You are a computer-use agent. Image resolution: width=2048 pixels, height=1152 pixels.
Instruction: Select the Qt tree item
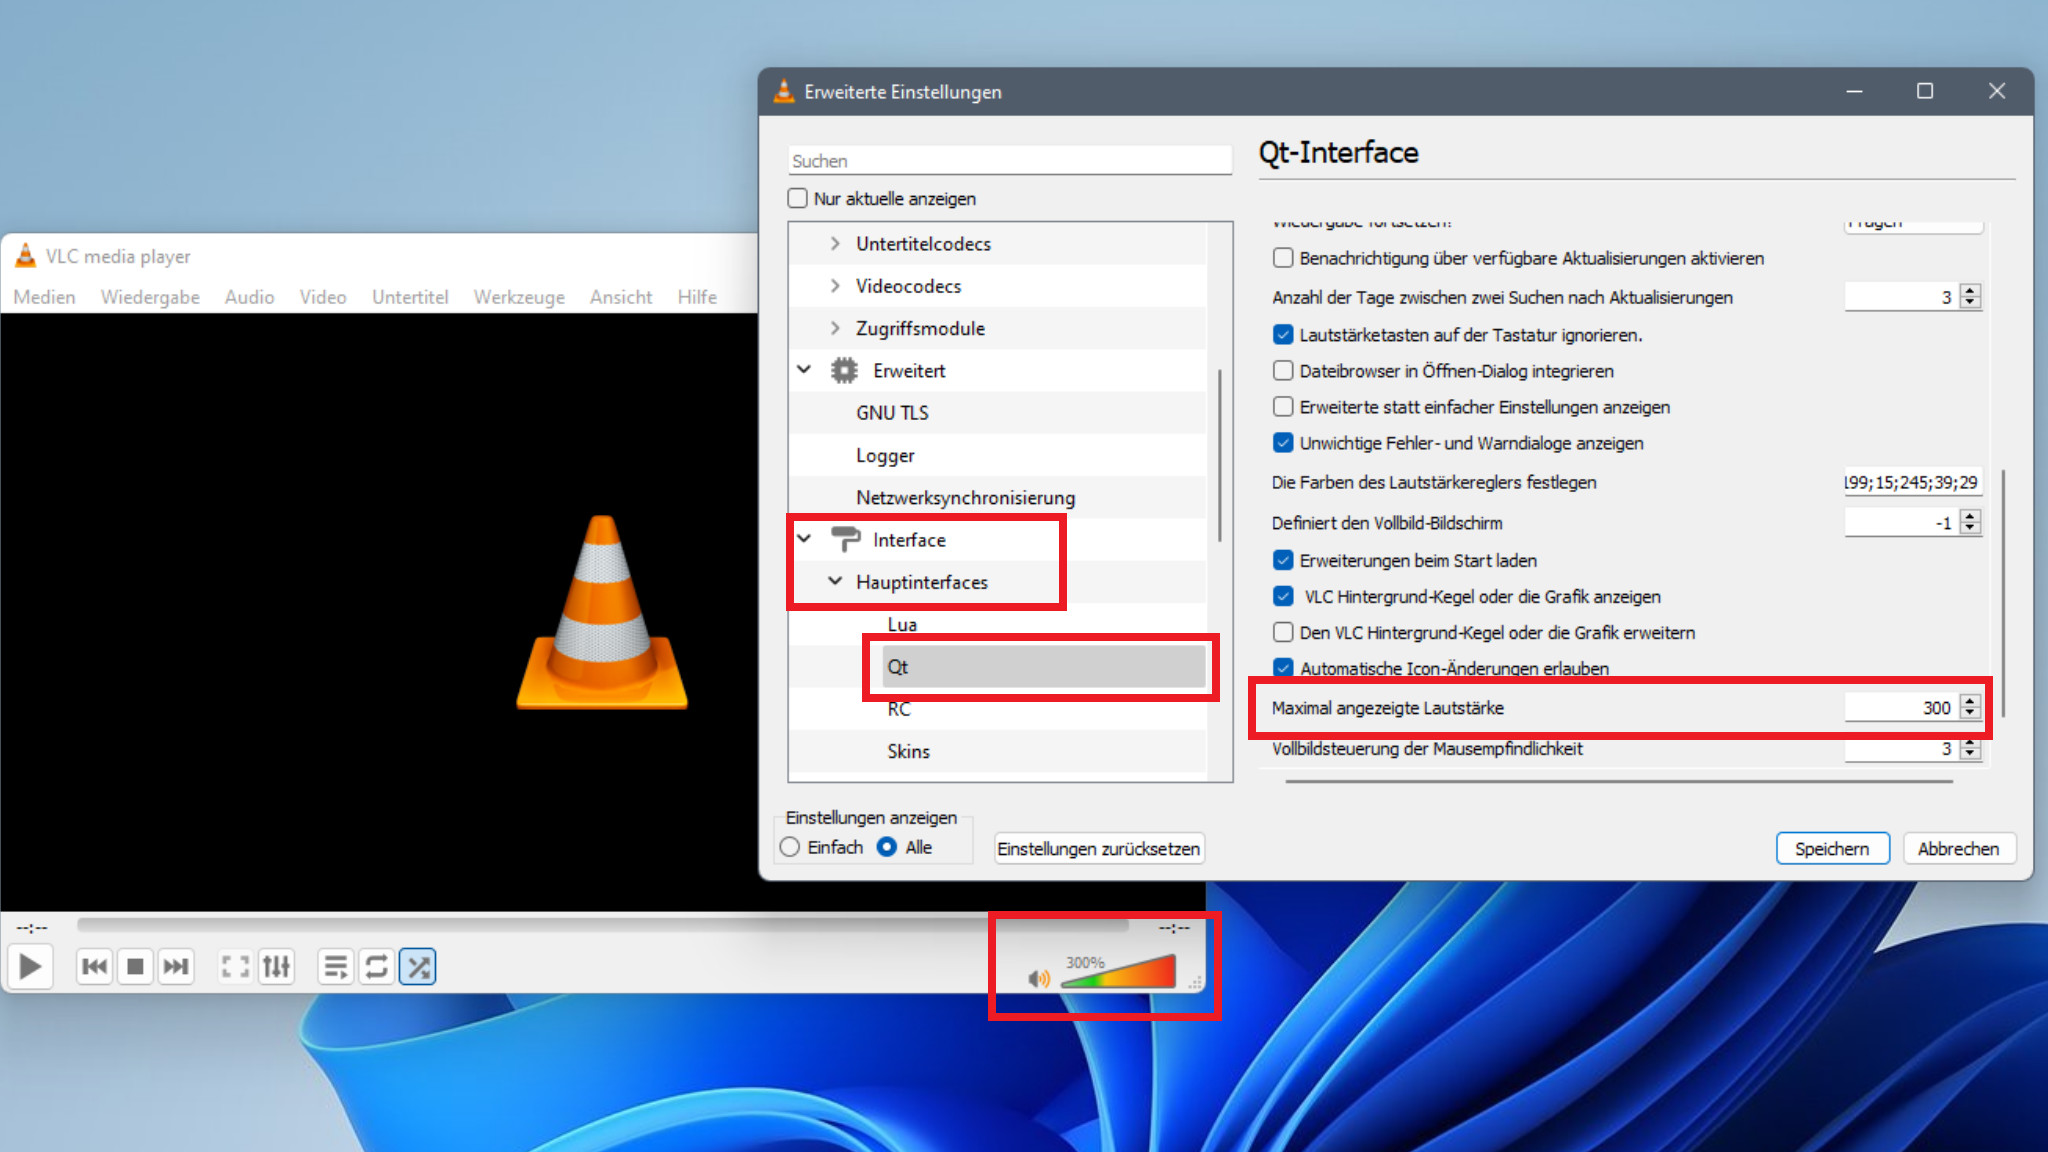click(x=1044, y=667)
